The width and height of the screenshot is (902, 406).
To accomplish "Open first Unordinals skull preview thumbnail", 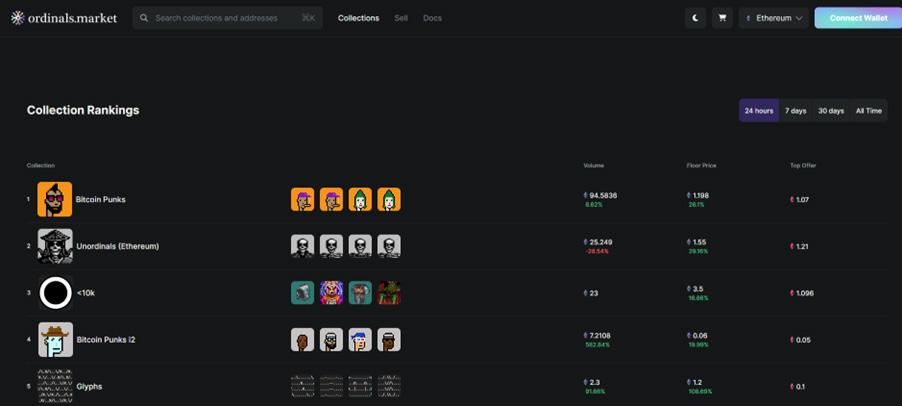I will click(x=303, y=246).
